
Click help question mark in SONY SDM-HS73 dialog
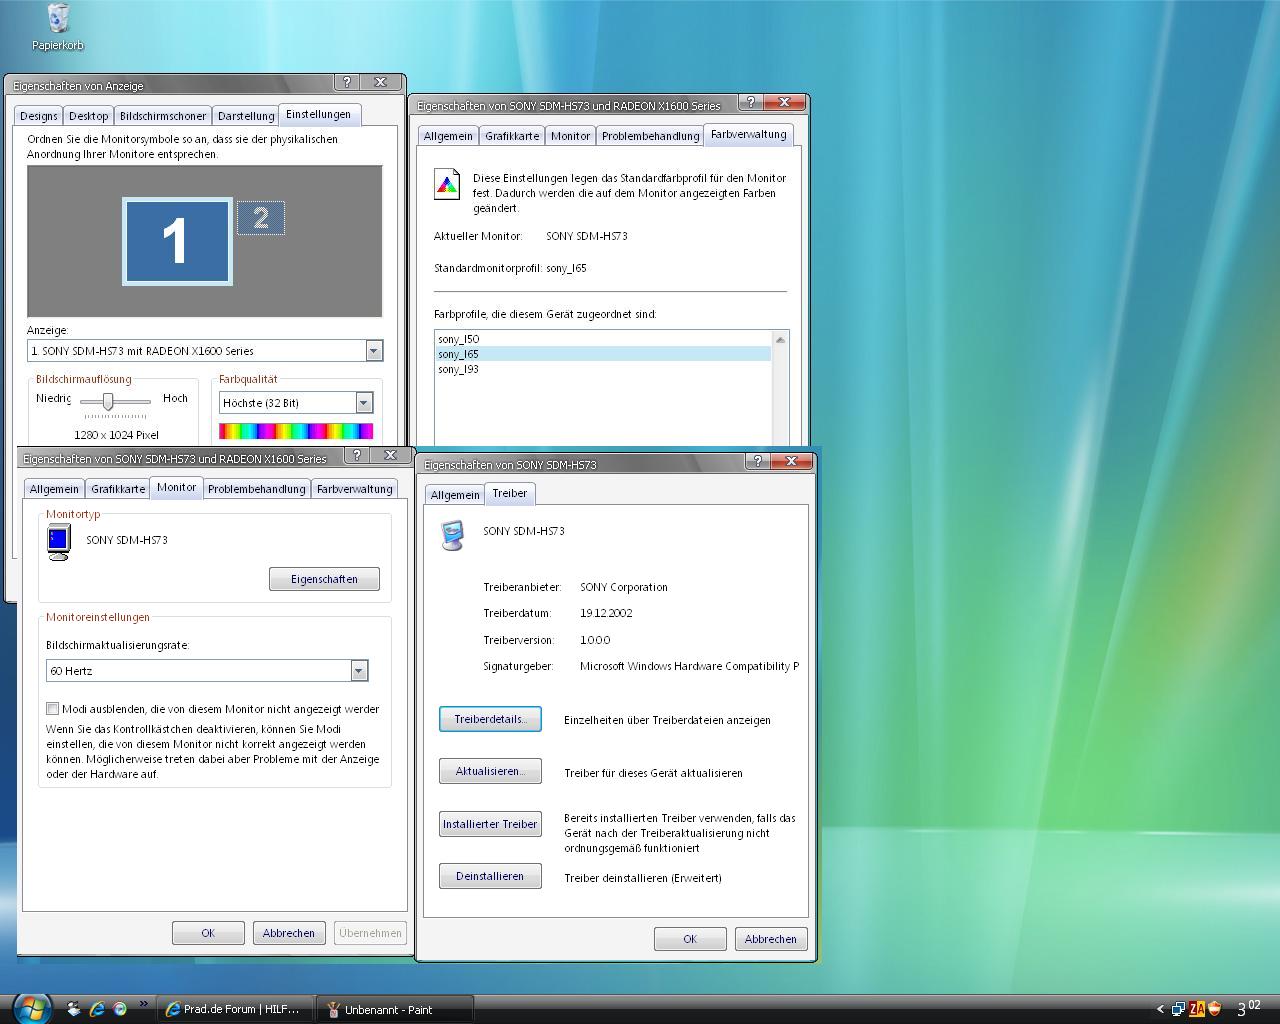pos(757,461)
